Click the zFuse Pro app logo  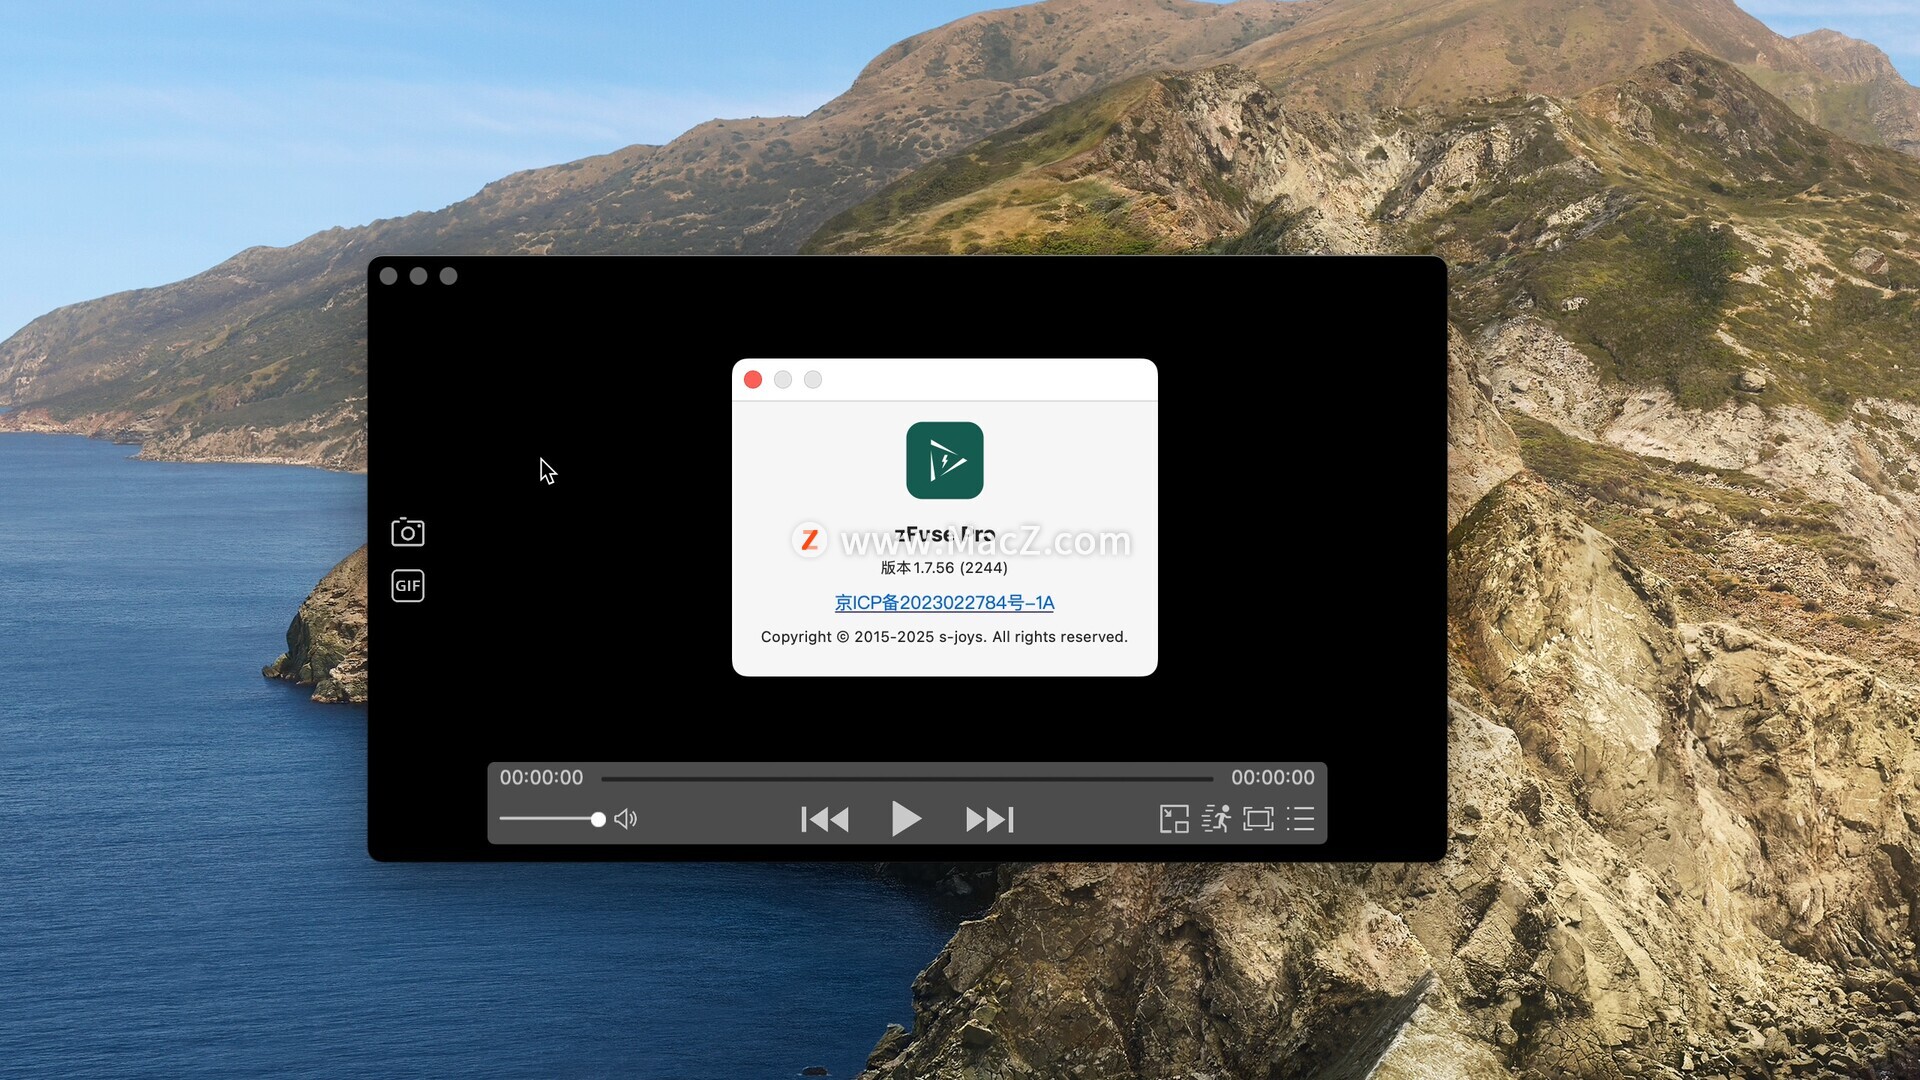[944, 460]
